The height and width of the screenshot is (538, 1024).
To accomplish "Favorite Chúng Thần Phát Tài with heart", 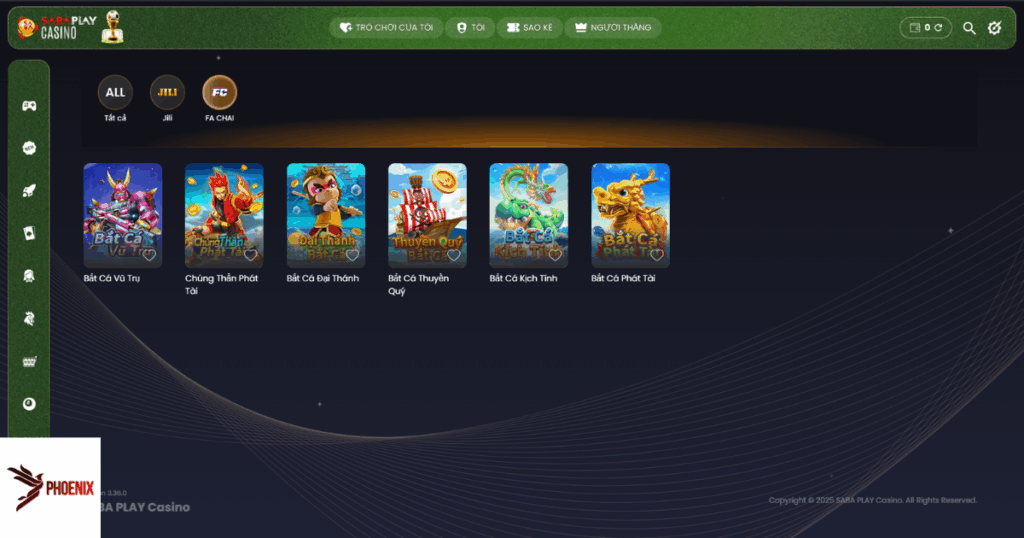I will click(x=251, y=255).
